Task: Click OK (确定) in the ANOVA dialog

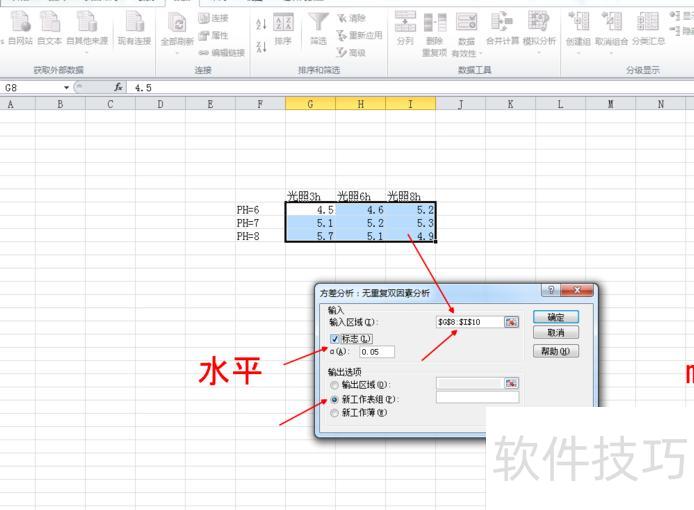Action: click(x=556, y=317)
